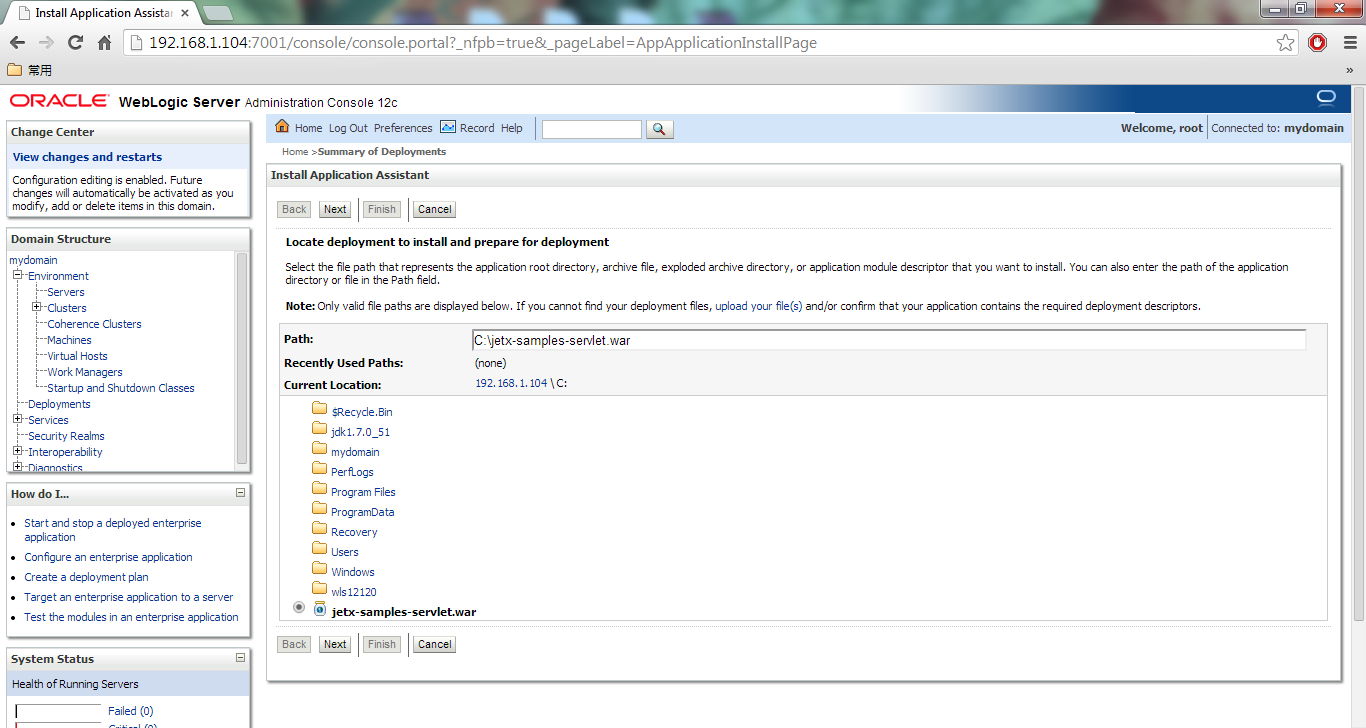Click Create a deployment plan link

86,577
